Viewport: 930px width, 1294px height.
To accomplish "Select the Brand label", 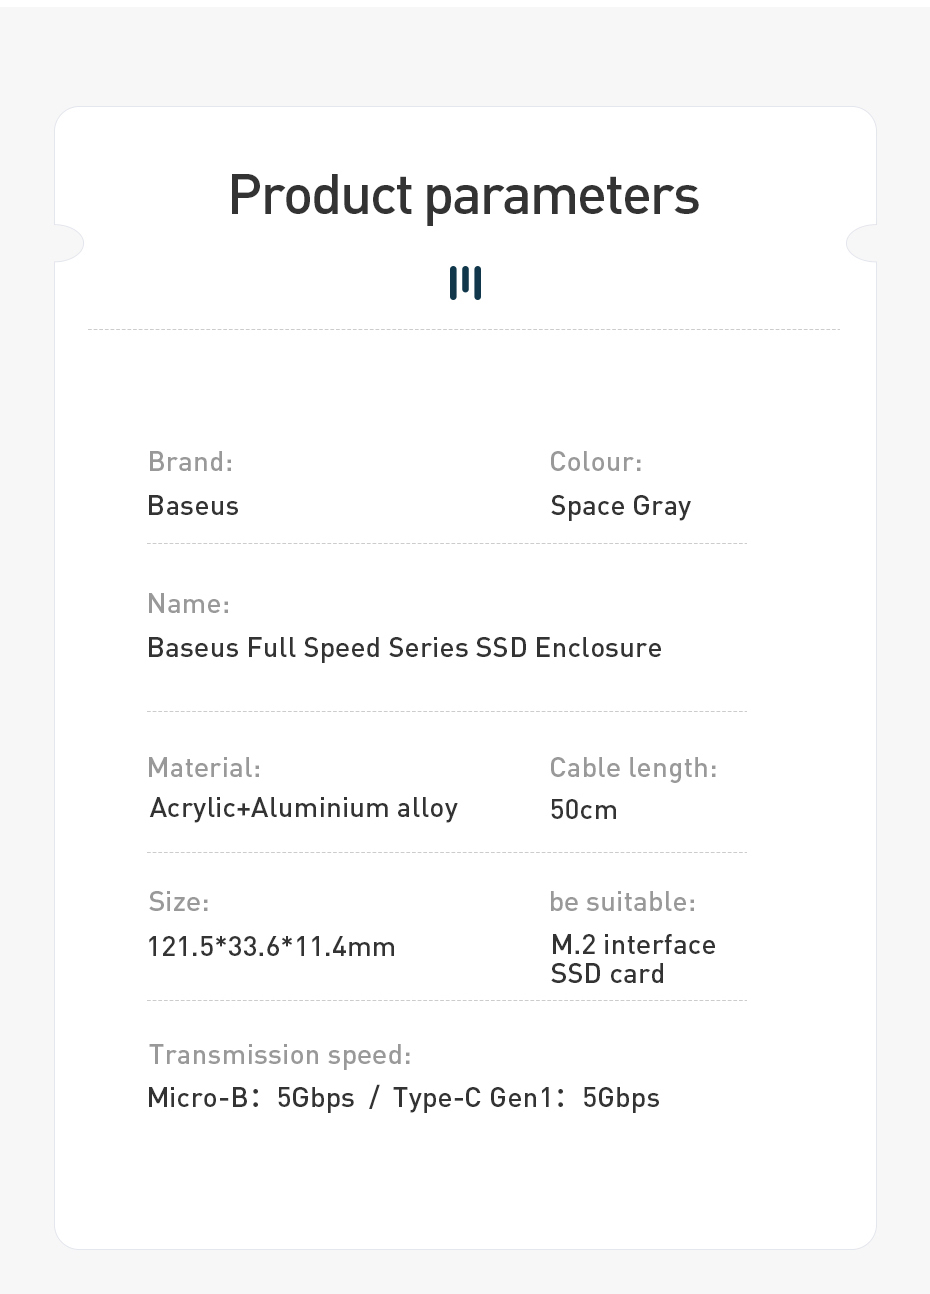I will [x=190, y=462].
